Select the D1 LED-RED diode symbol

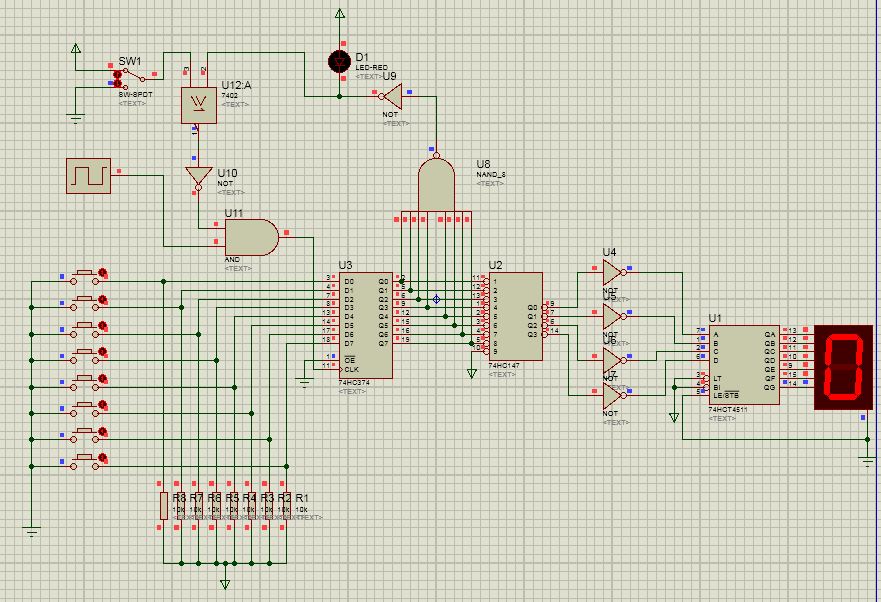click(x=339, y=61)
